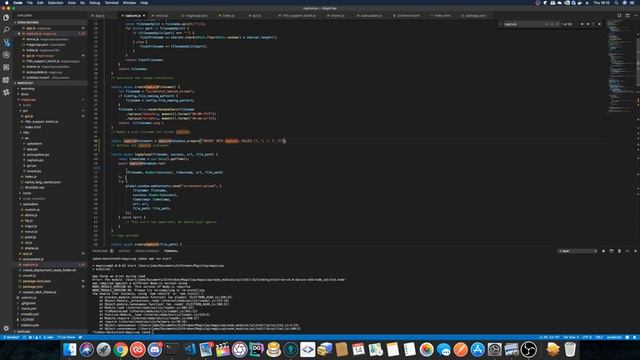Open the Manage settings gear
Viewport: 640px width, 360px height.
6,328
